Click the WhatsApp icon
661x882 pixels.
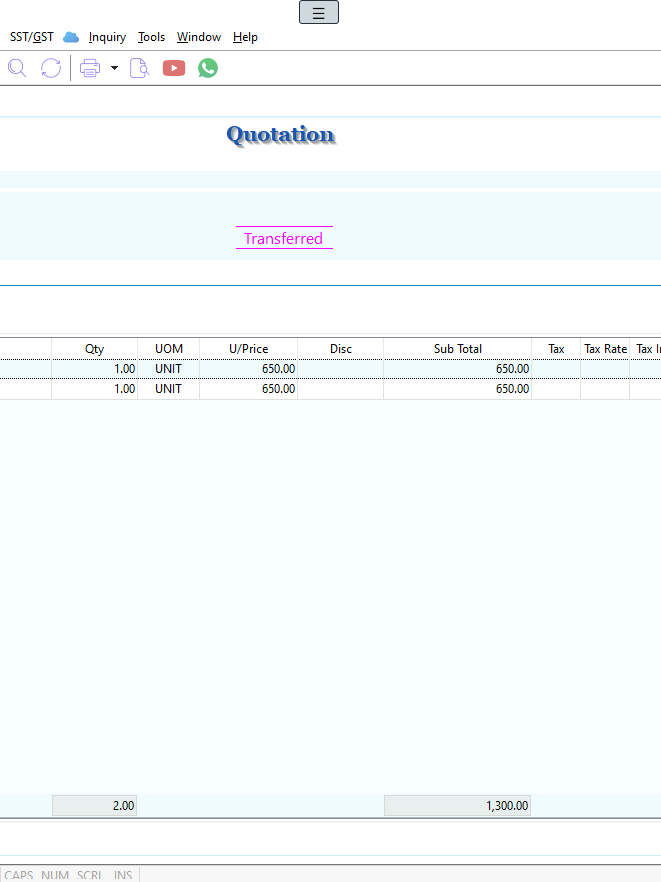tap(208, 68)
